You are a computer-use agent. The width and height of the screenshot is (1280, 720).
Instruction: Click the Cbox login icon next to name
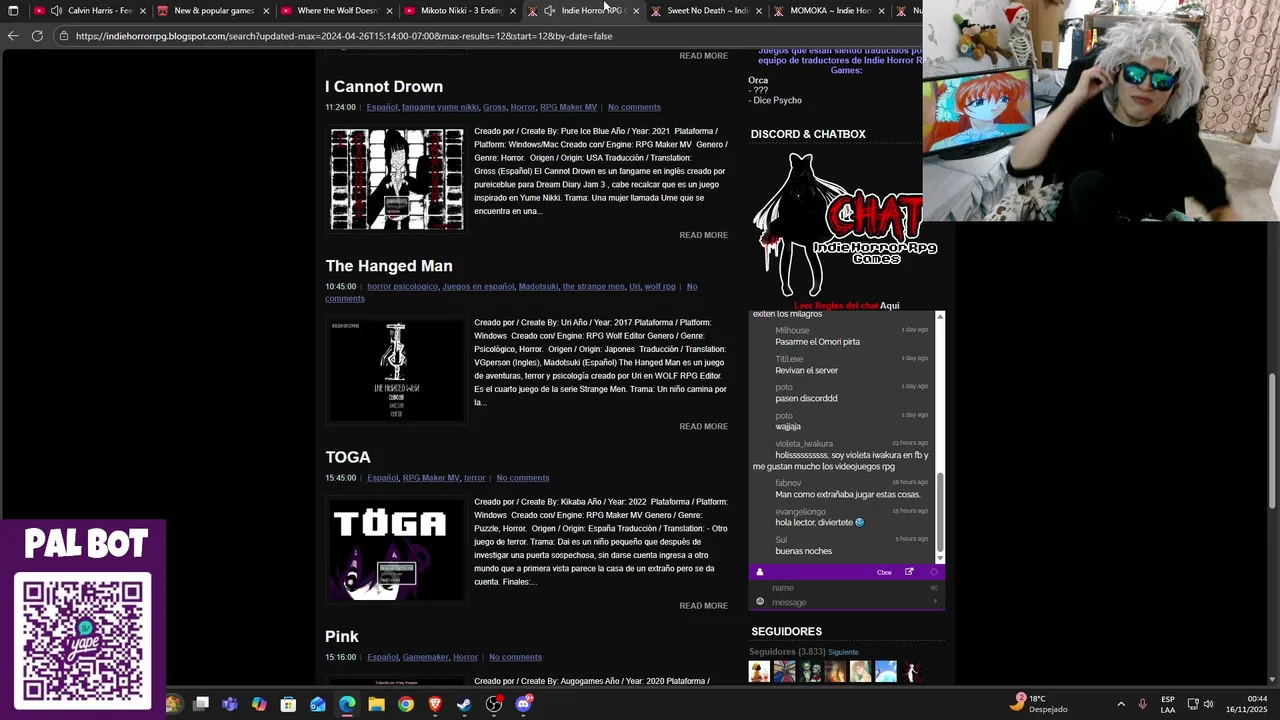click(x=934, y=588)
